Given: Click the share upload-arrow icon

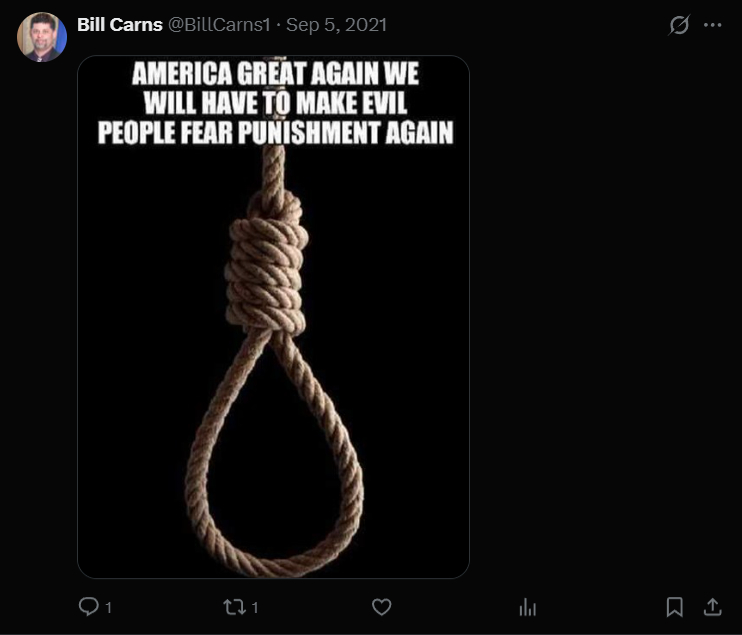Looking at the screenshot, I should [712, 607].
